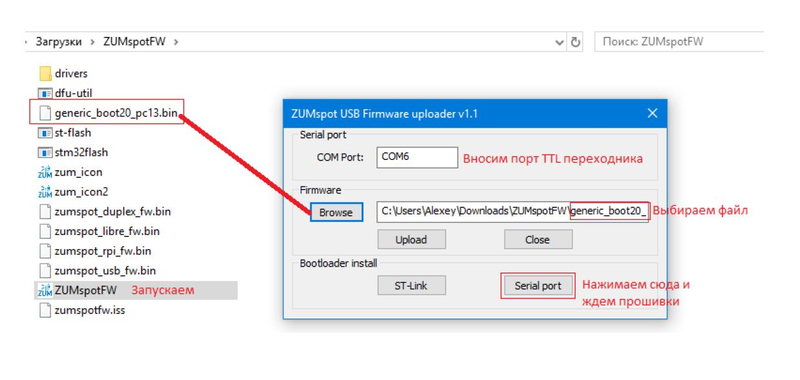
Task: Expand the chevron after ZUMspotFW in breadcrumb
Action: (x=176, y=42)
